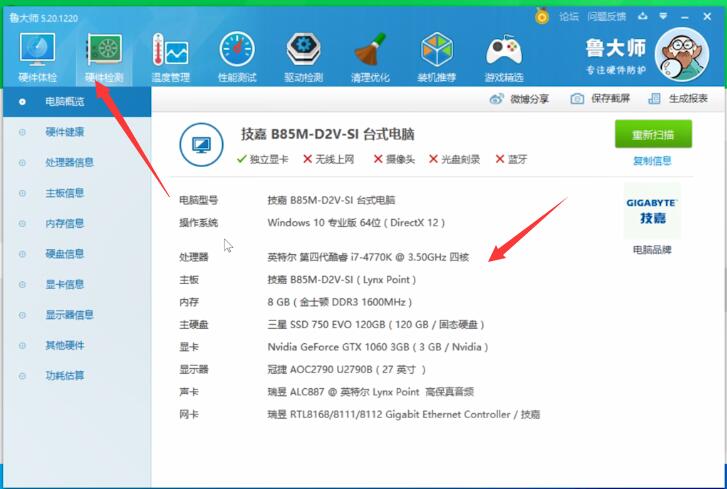Launch the 性能测试 performance test icon

tap(237, 57)
